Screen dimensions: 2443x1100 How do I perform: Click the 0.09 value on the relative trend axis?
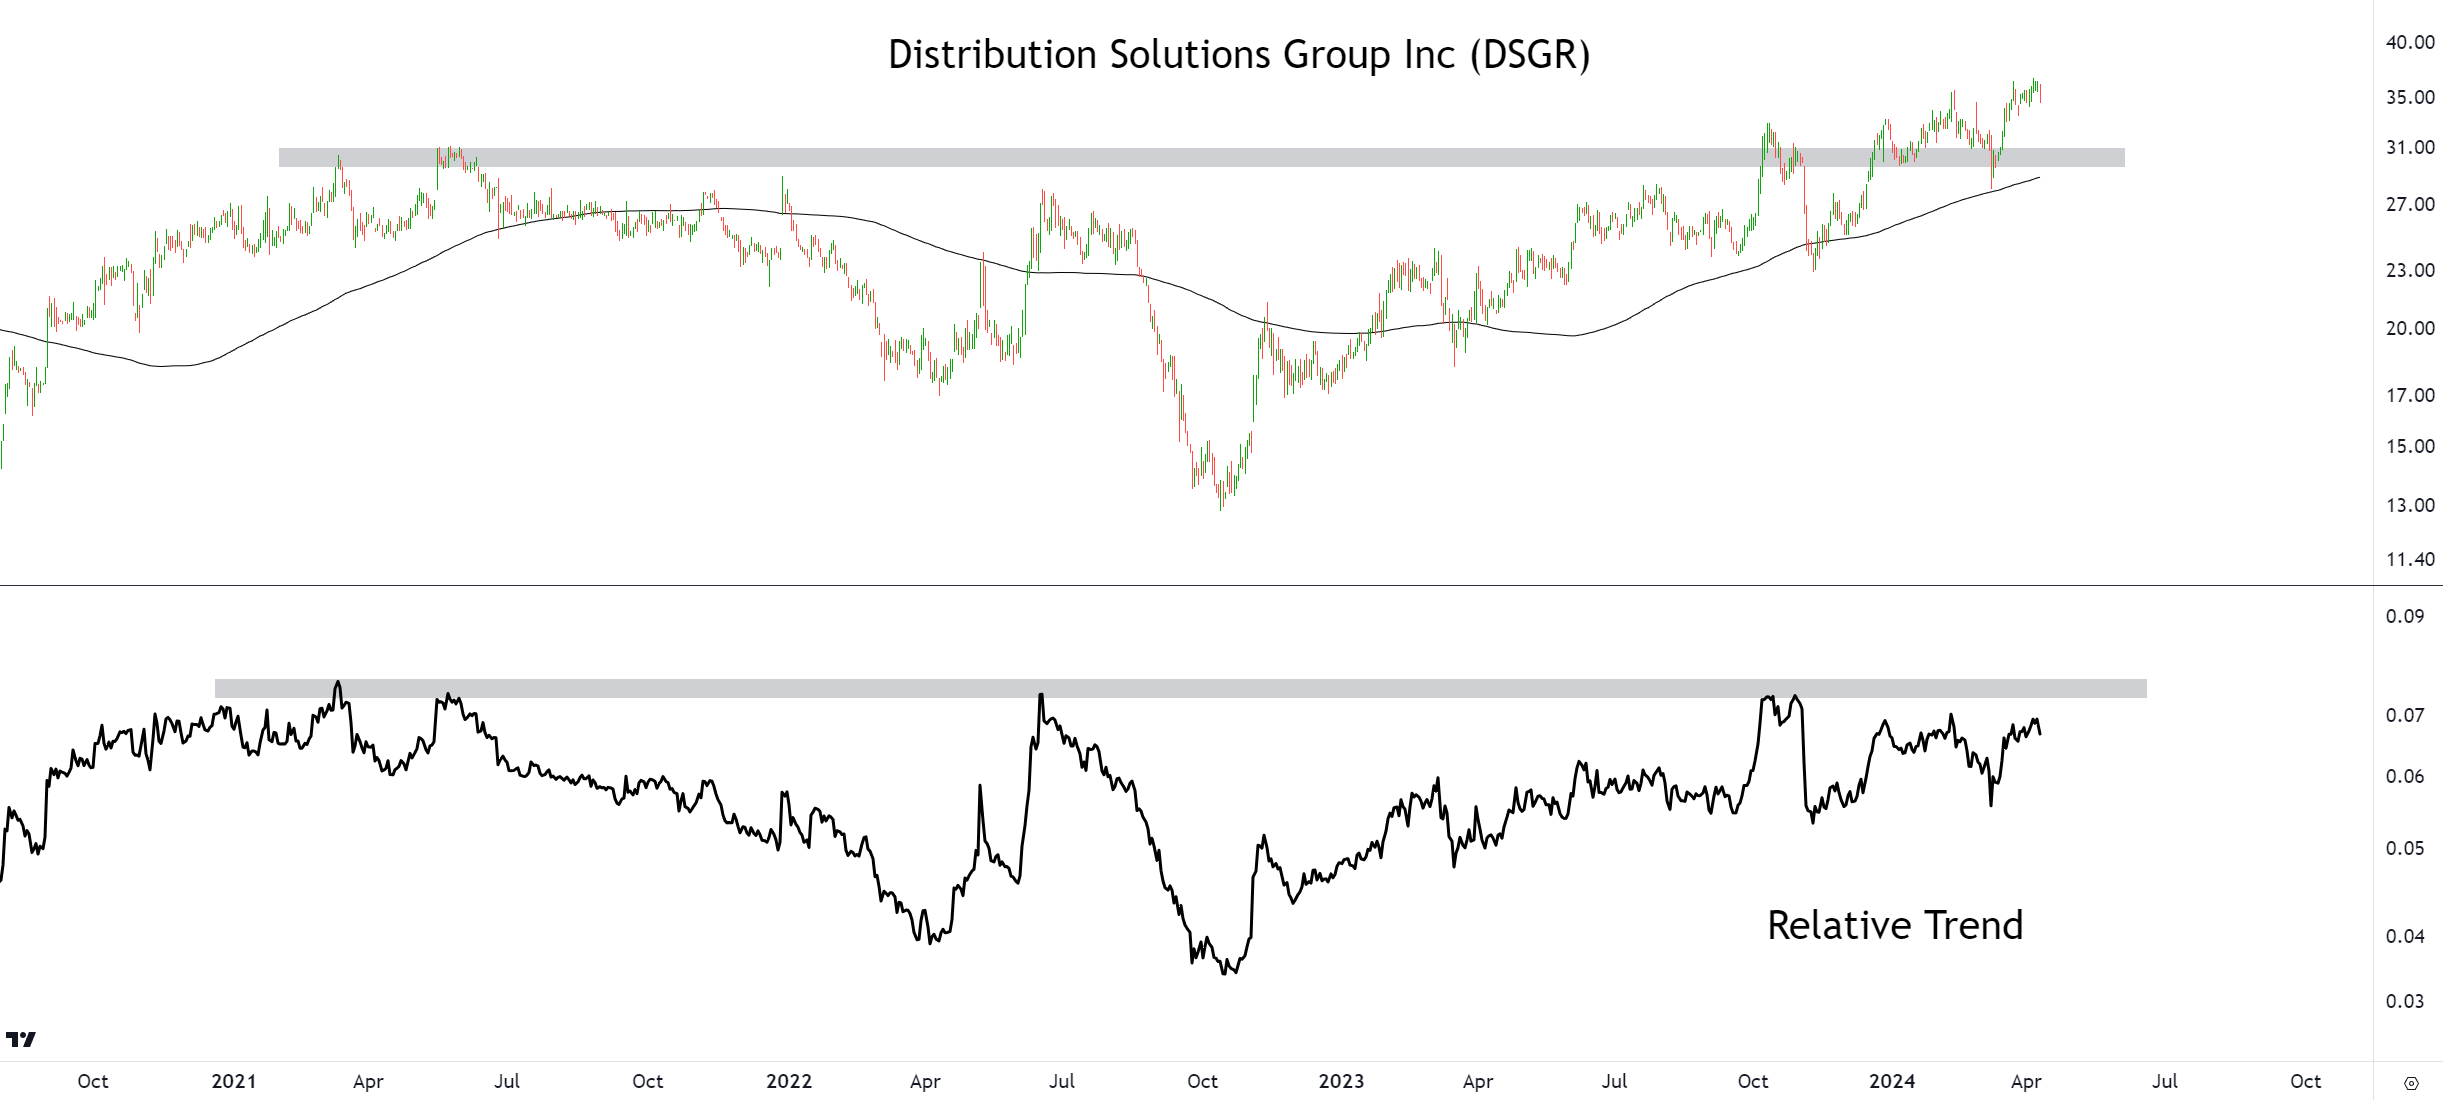point(2405,616)
